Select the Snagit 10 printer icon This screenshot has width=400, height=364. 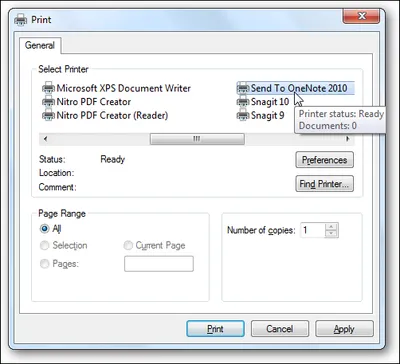click(243, 102)
